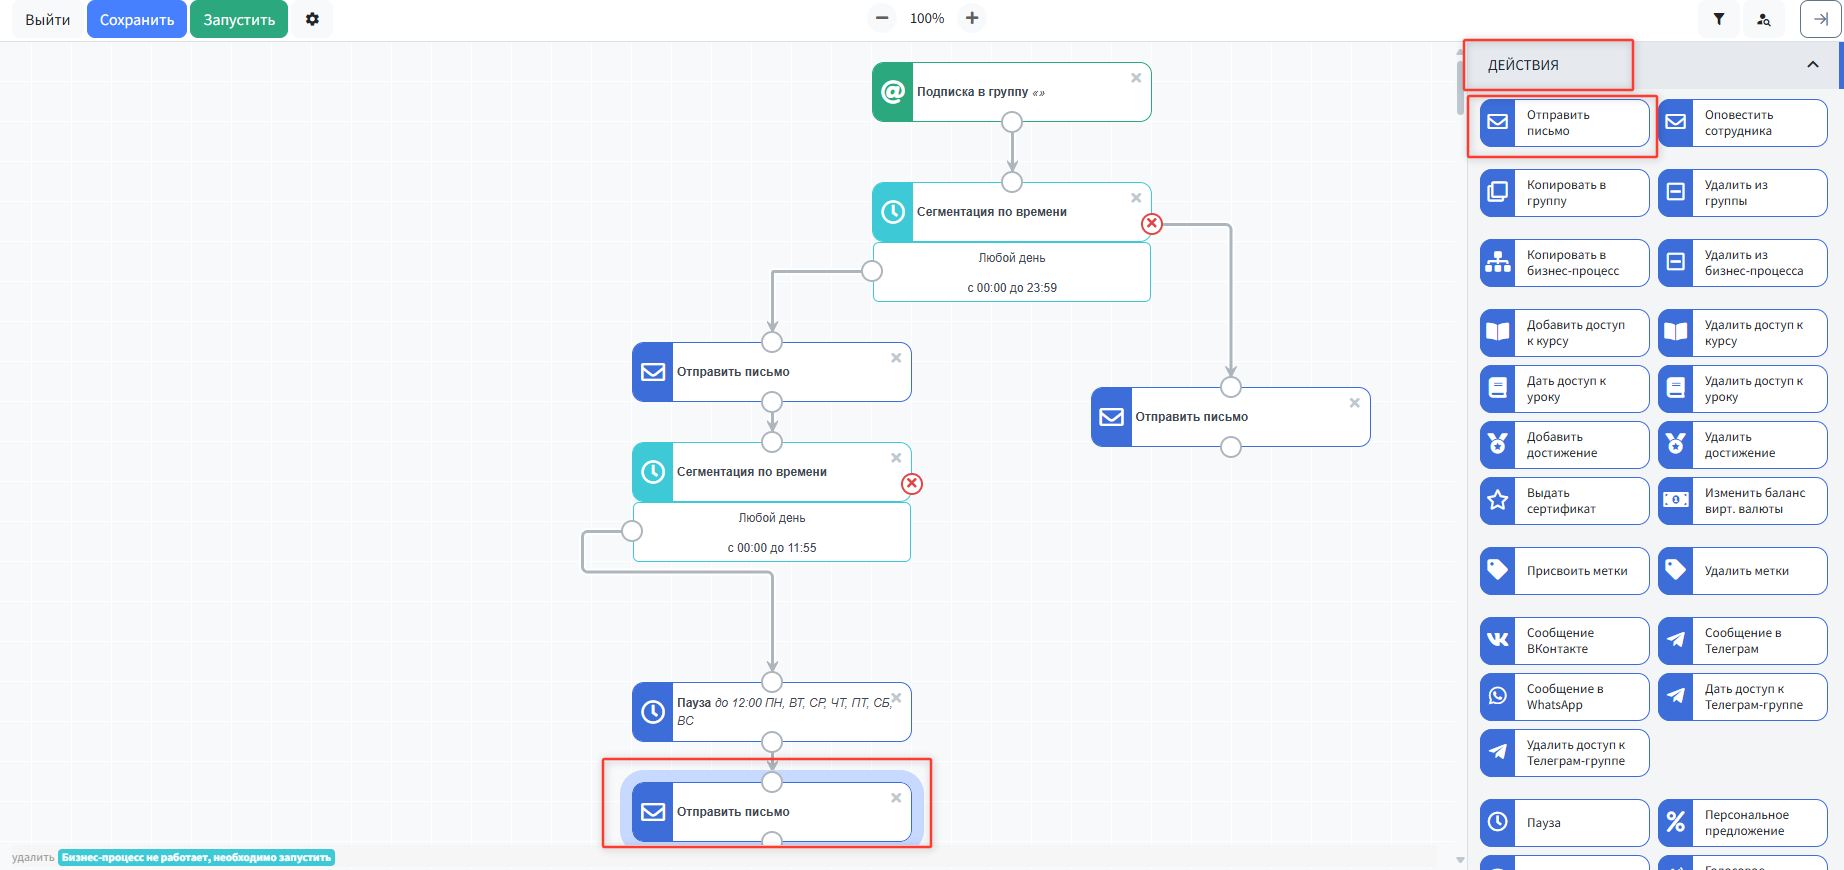Viewport: 1844px width, 870px height.
Task: Click the filter funnel icon
Action: [x=1718, y=19]
